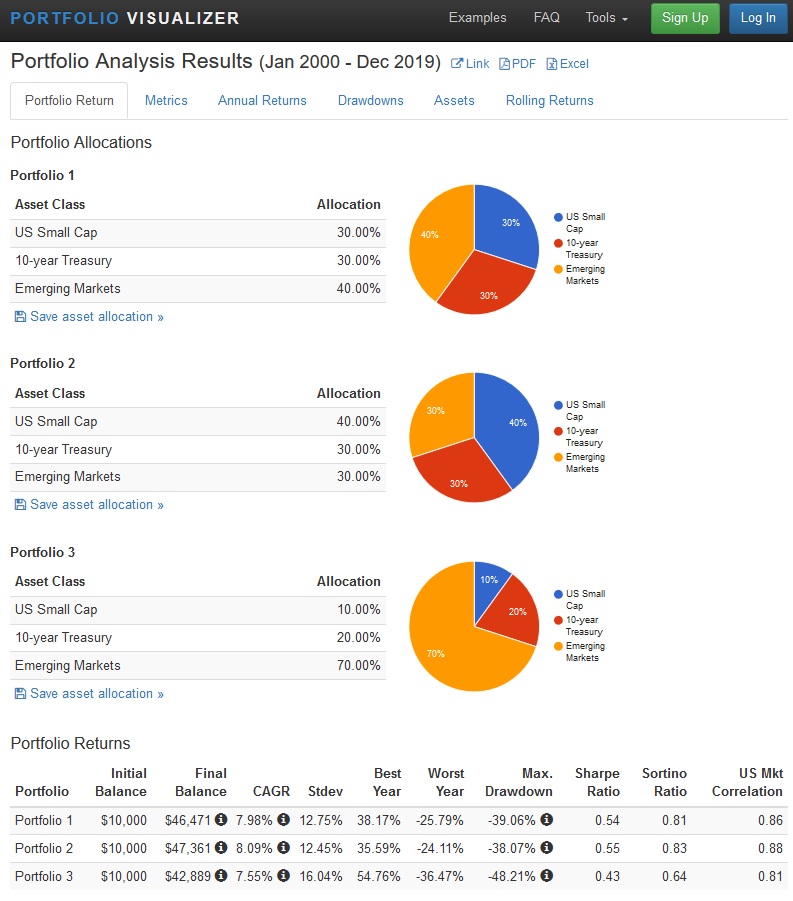Click the 12.75% Stdev value for Portfolio 1
The height and width of the screenshot is (901, 793).
[x=321, y=820]
